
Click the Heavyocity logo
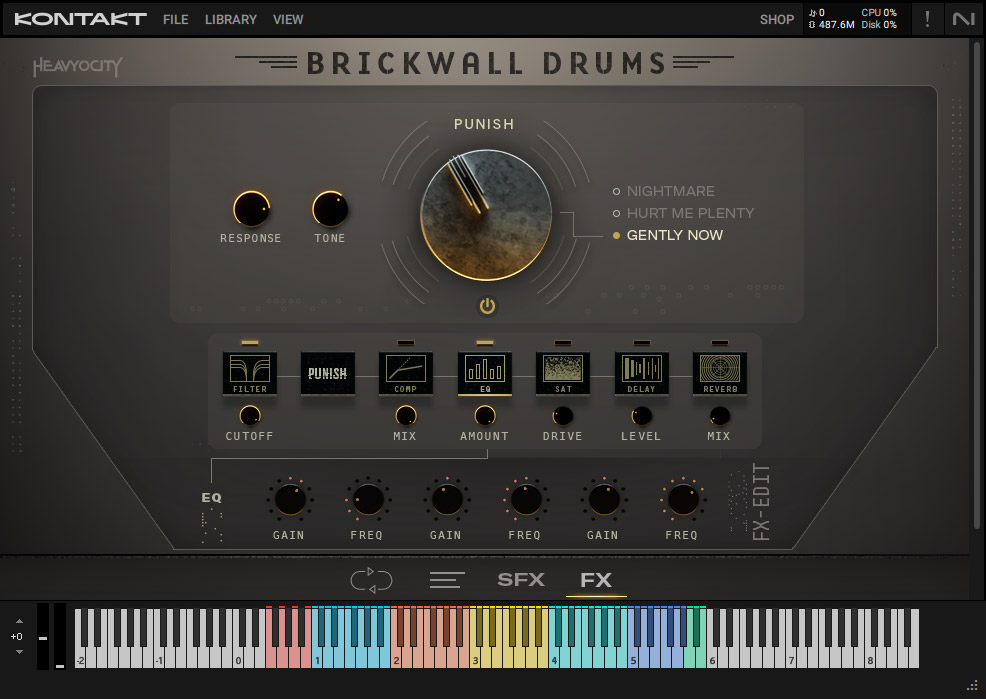pyautogui.click(x=78, y=66)
